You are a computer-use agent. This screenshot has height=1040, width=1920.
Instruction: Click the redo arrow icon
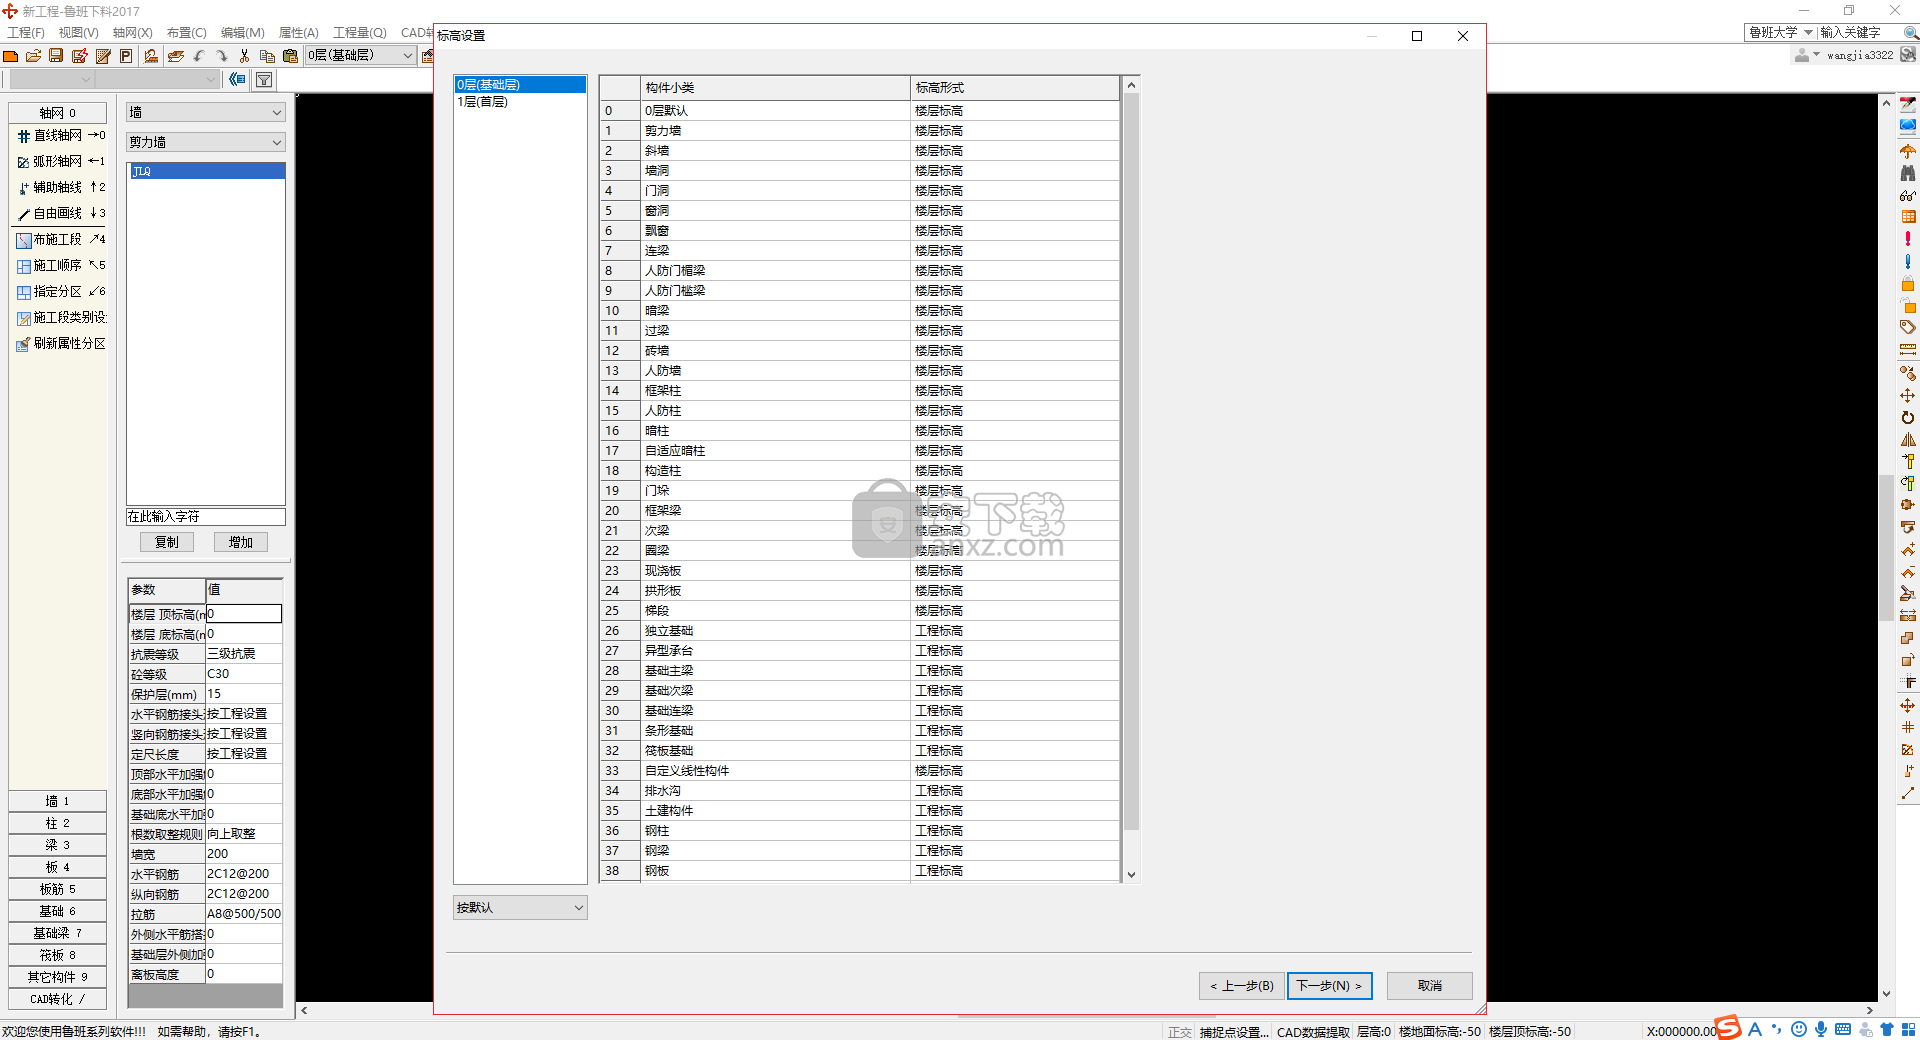tap(221, 56)
